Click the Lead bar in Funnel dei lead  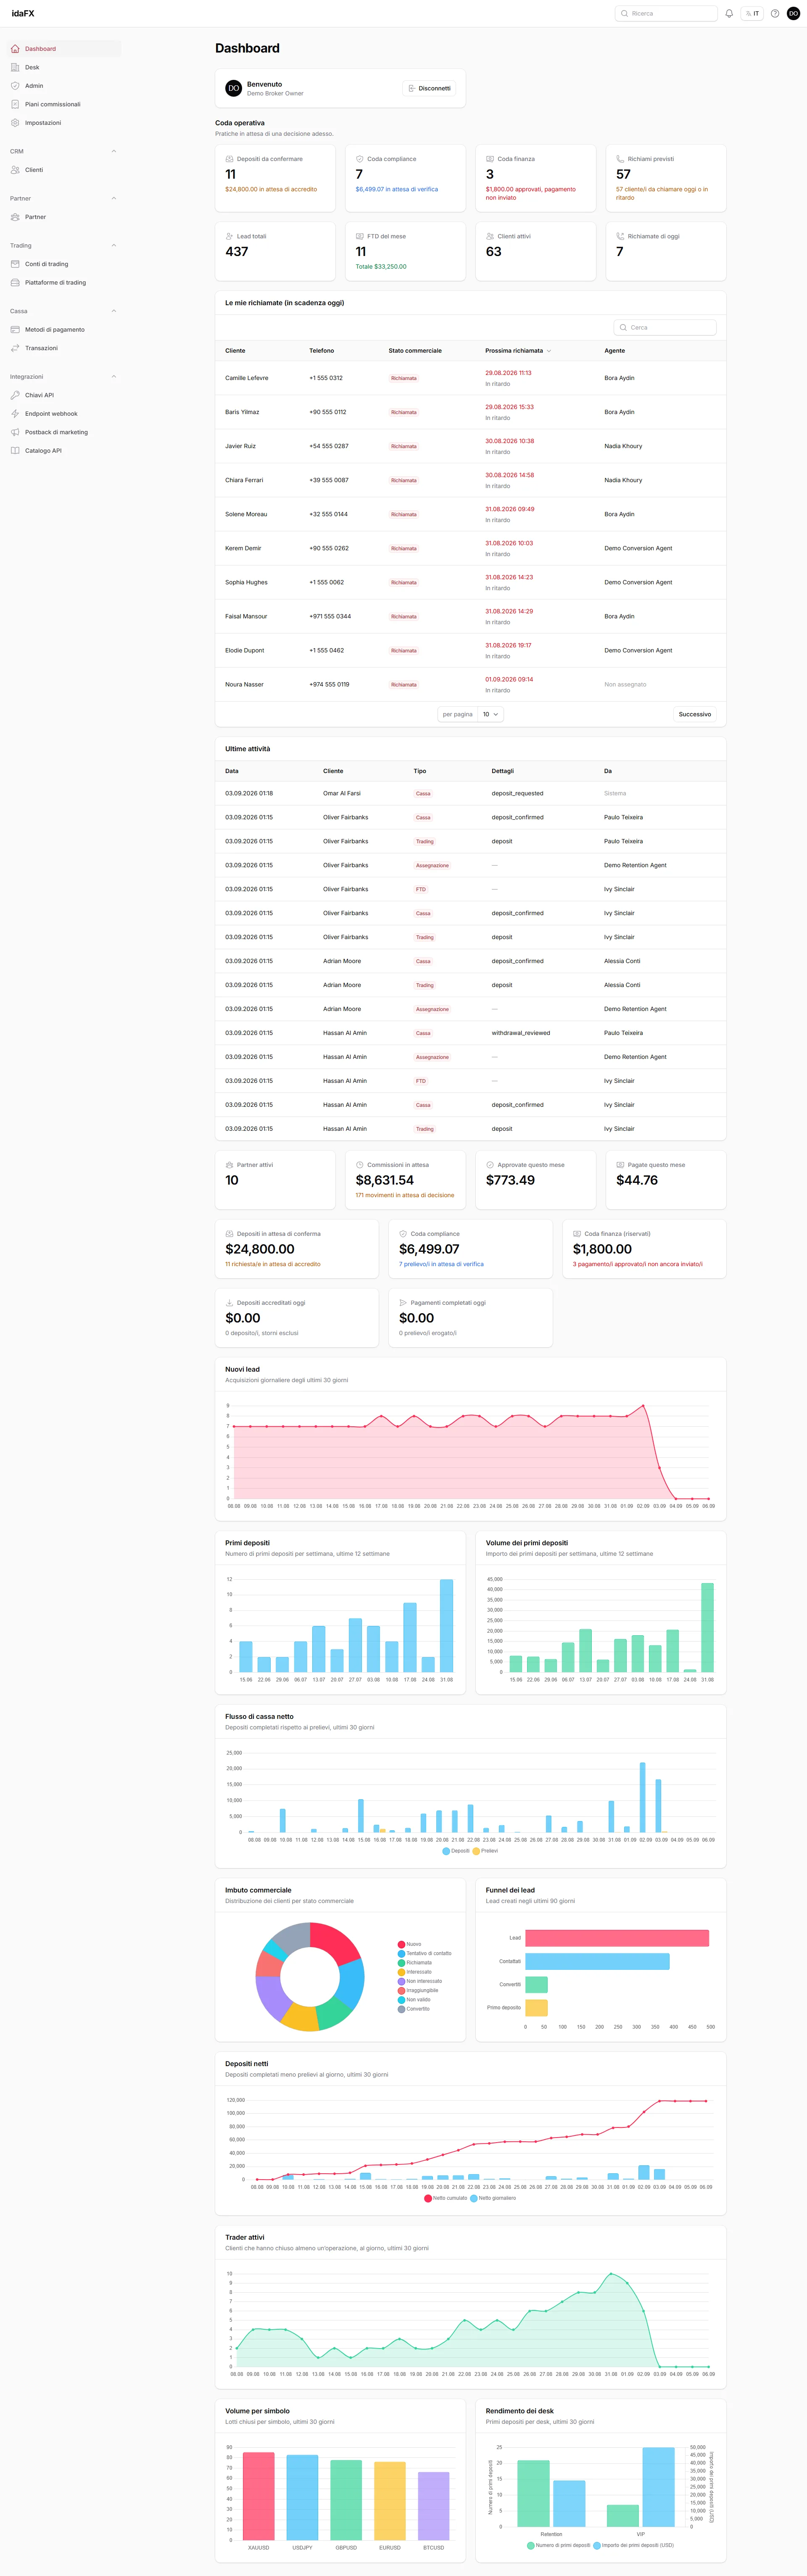click(617, 1938)
